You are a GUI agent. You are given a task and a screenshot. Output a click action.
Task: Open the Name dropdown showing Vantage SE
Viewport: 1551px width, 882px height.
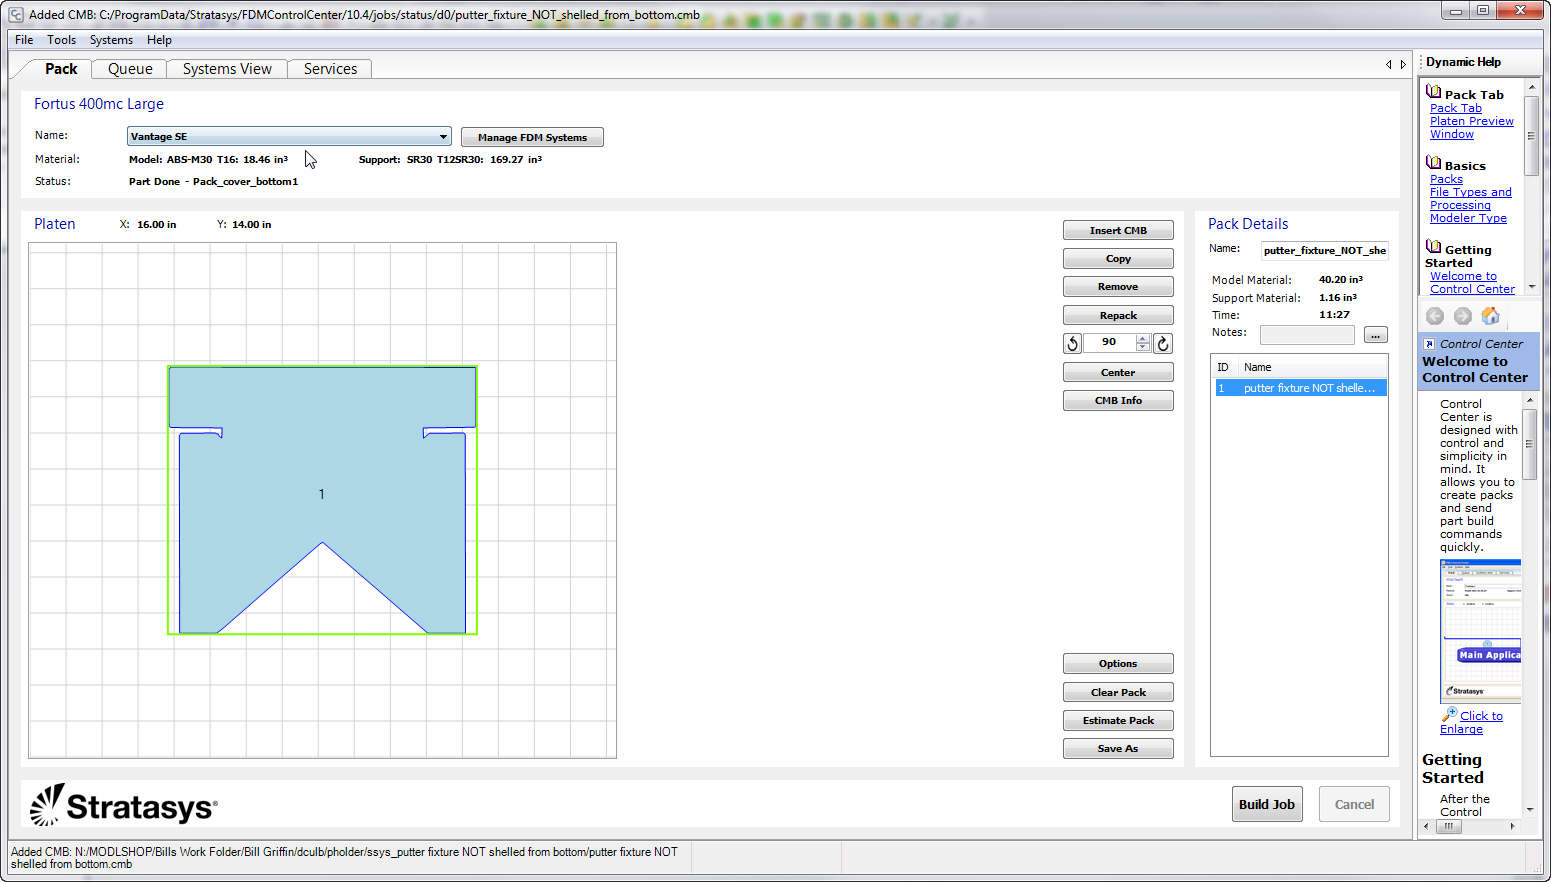click(x=289, y=137)
